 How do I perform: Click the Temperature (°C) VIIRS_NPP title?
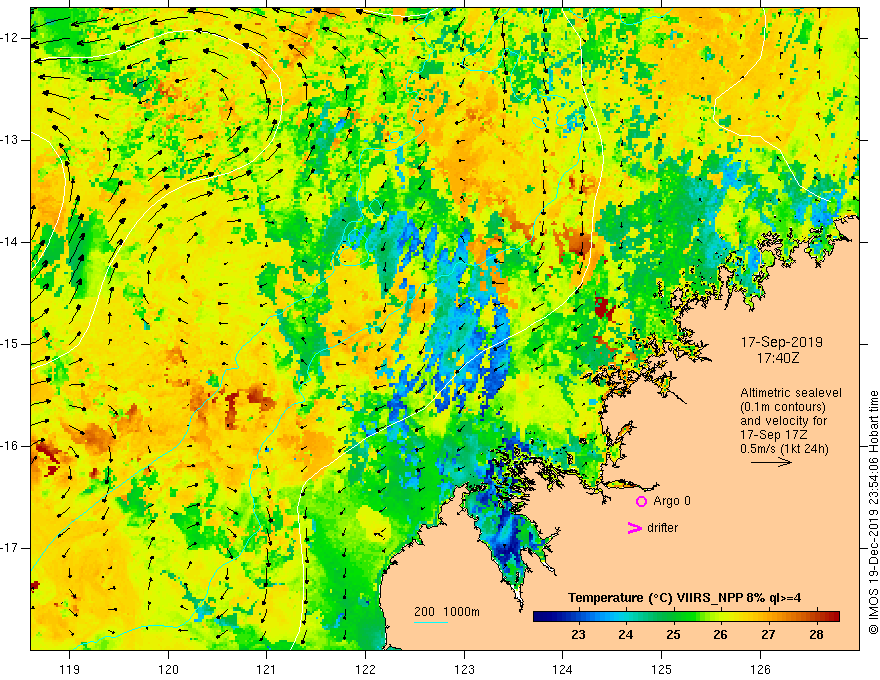tap(684, 598)
